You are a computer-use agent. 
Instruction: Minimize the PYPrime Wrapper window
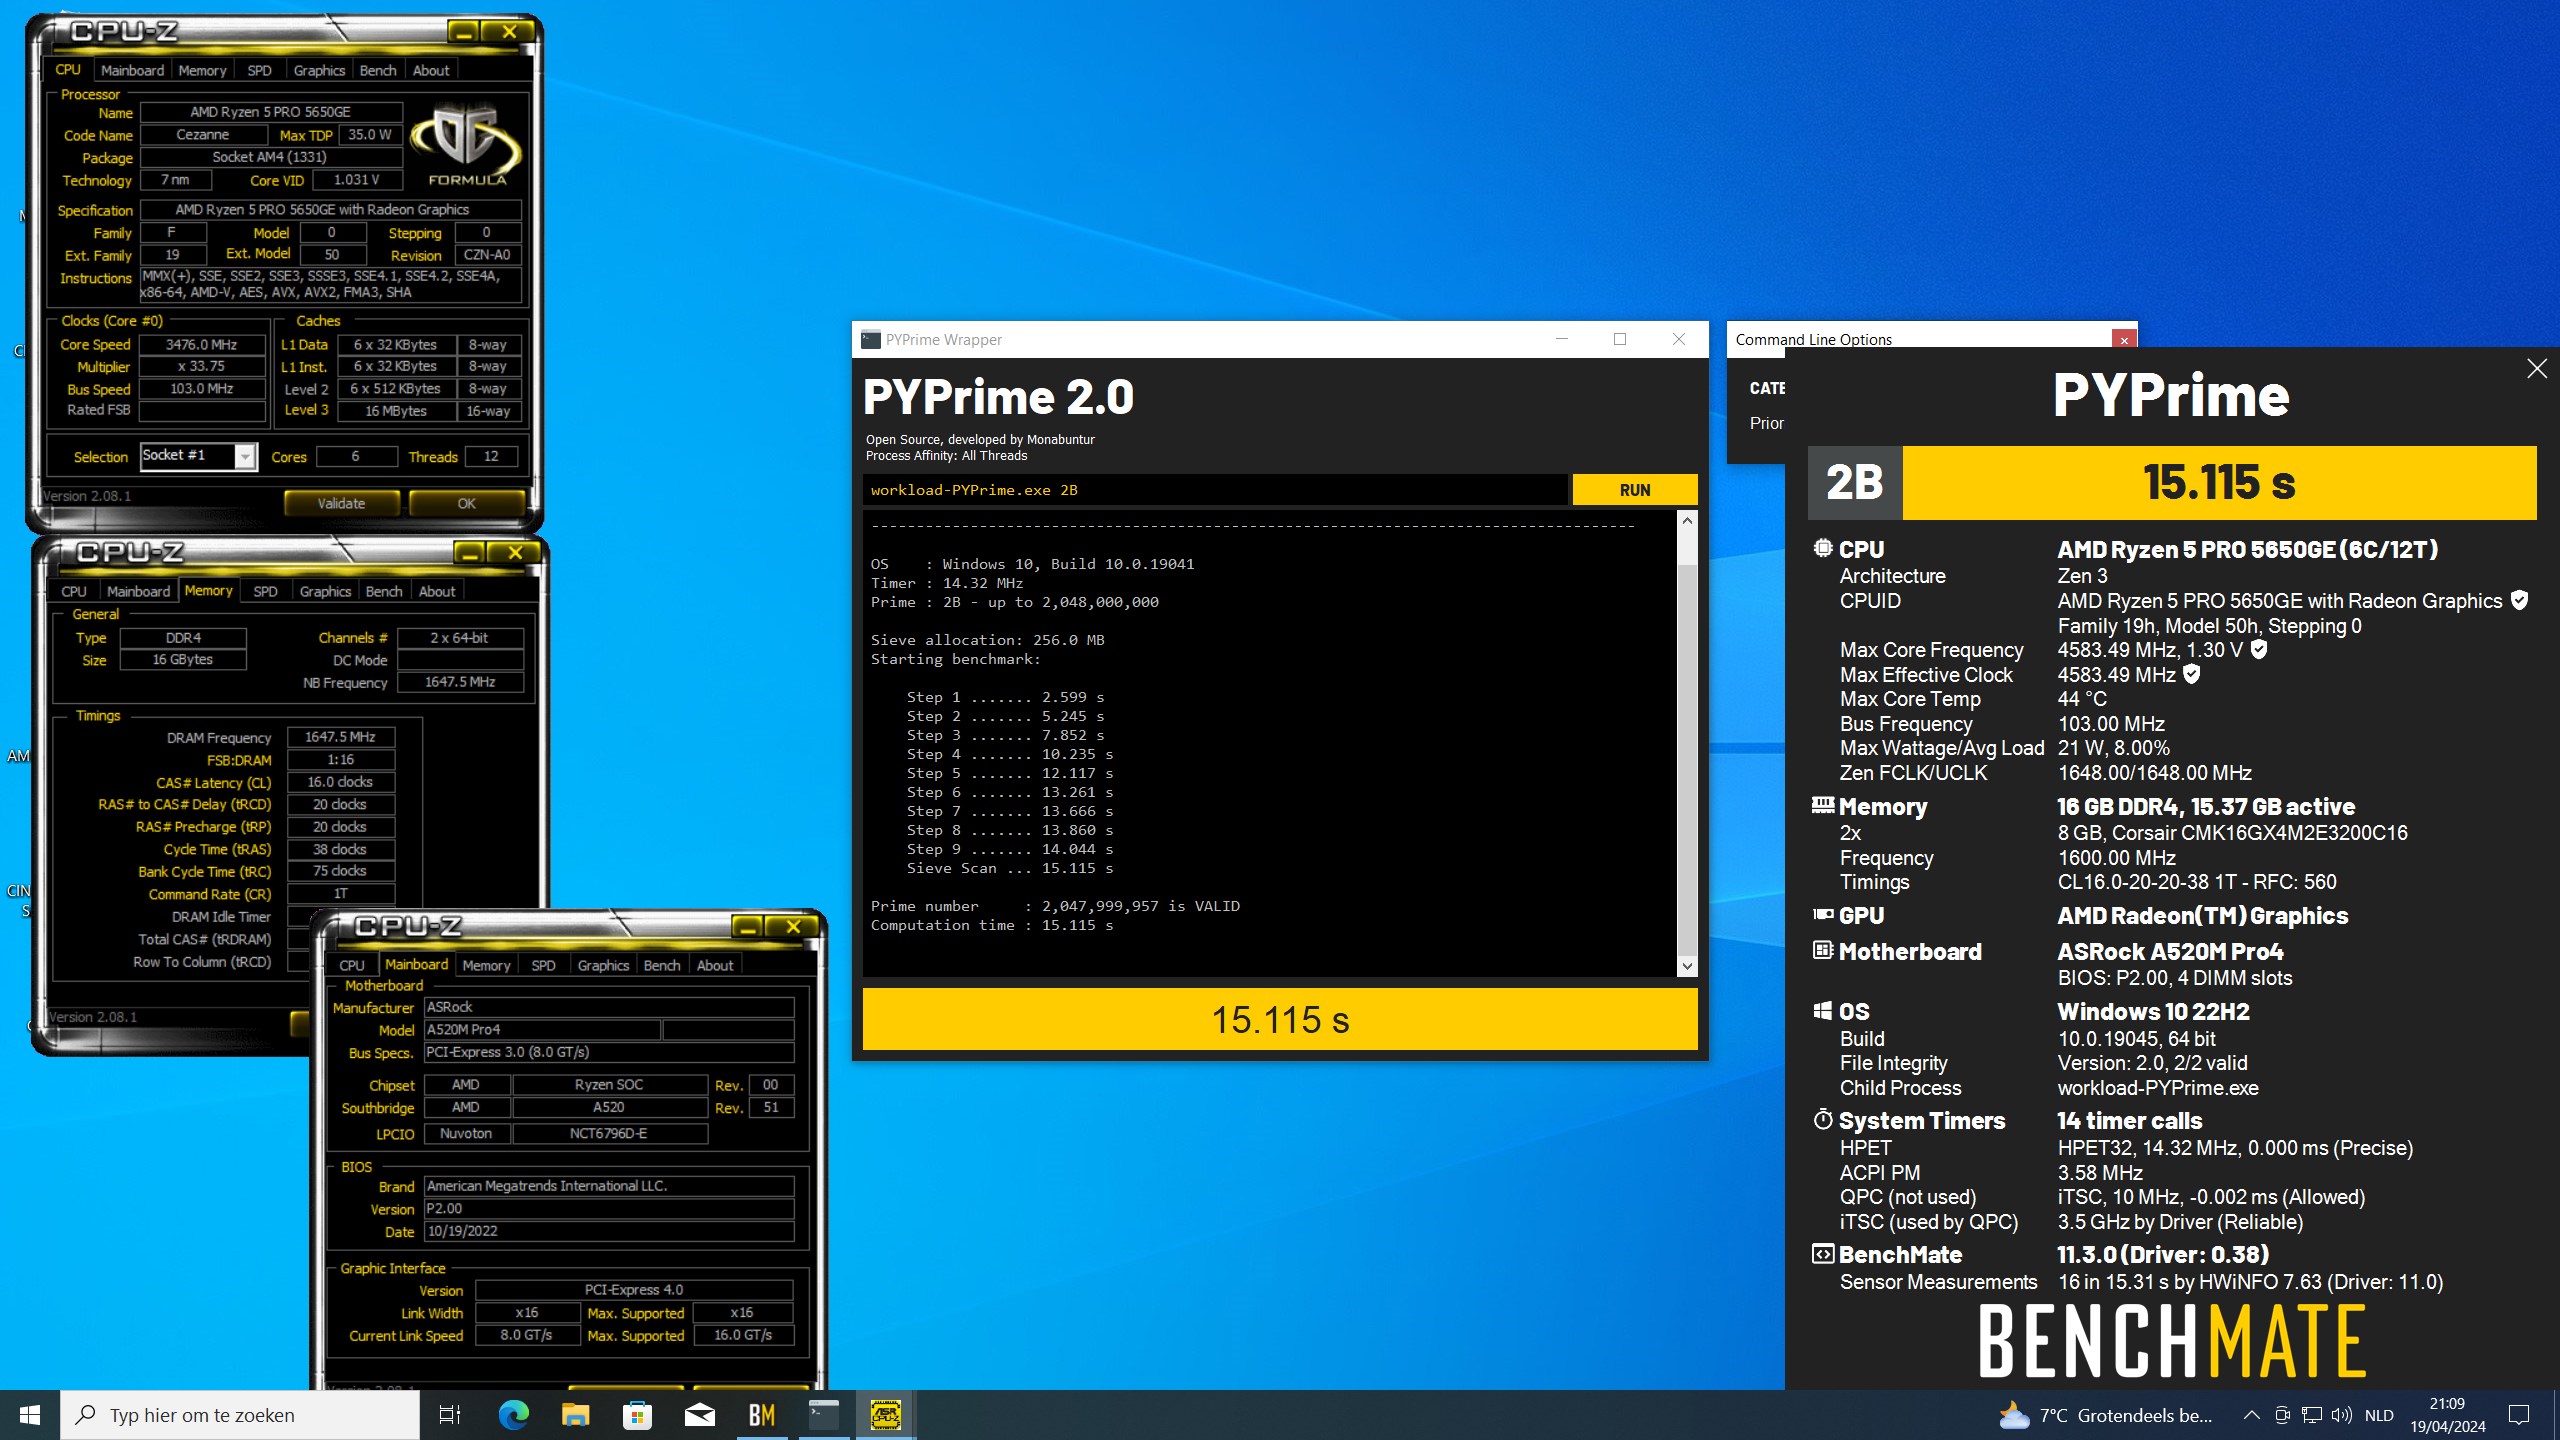[1561, 340]
